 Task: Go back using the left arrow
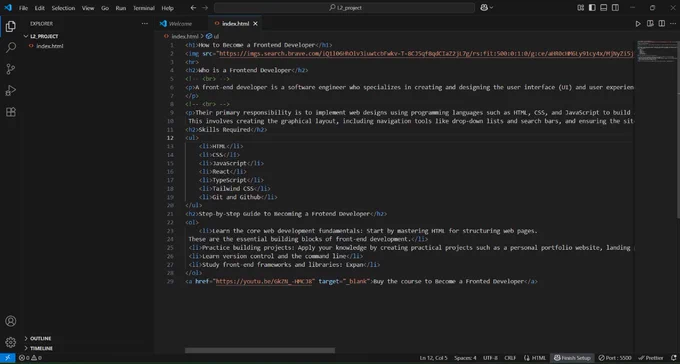click(x=193, y=8)
